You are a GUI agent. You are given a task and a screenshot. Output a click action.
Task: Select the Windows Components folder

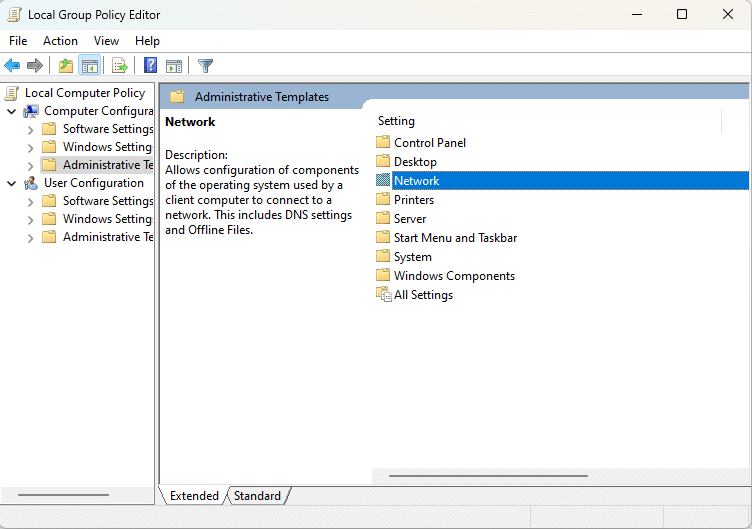point(454,276)
